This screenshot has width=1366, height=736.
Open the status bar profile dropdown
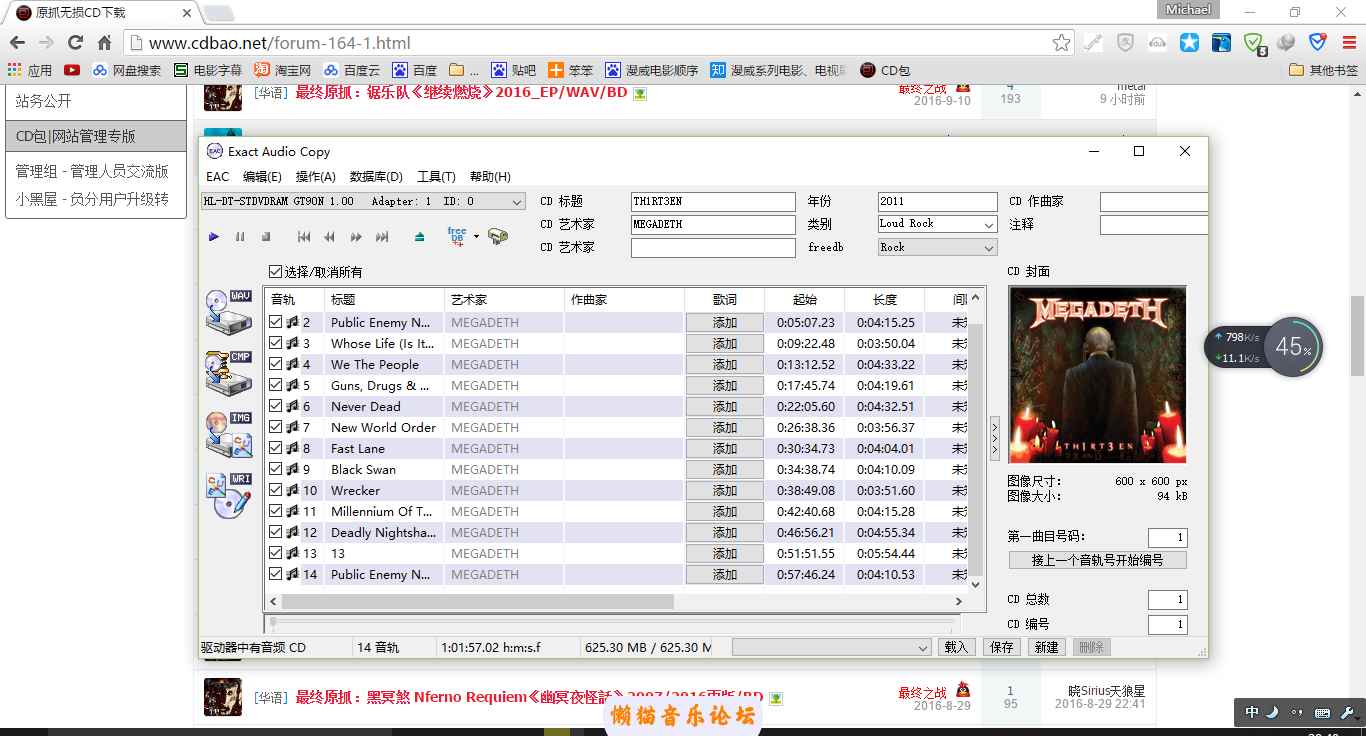click(x=832, y=647)
